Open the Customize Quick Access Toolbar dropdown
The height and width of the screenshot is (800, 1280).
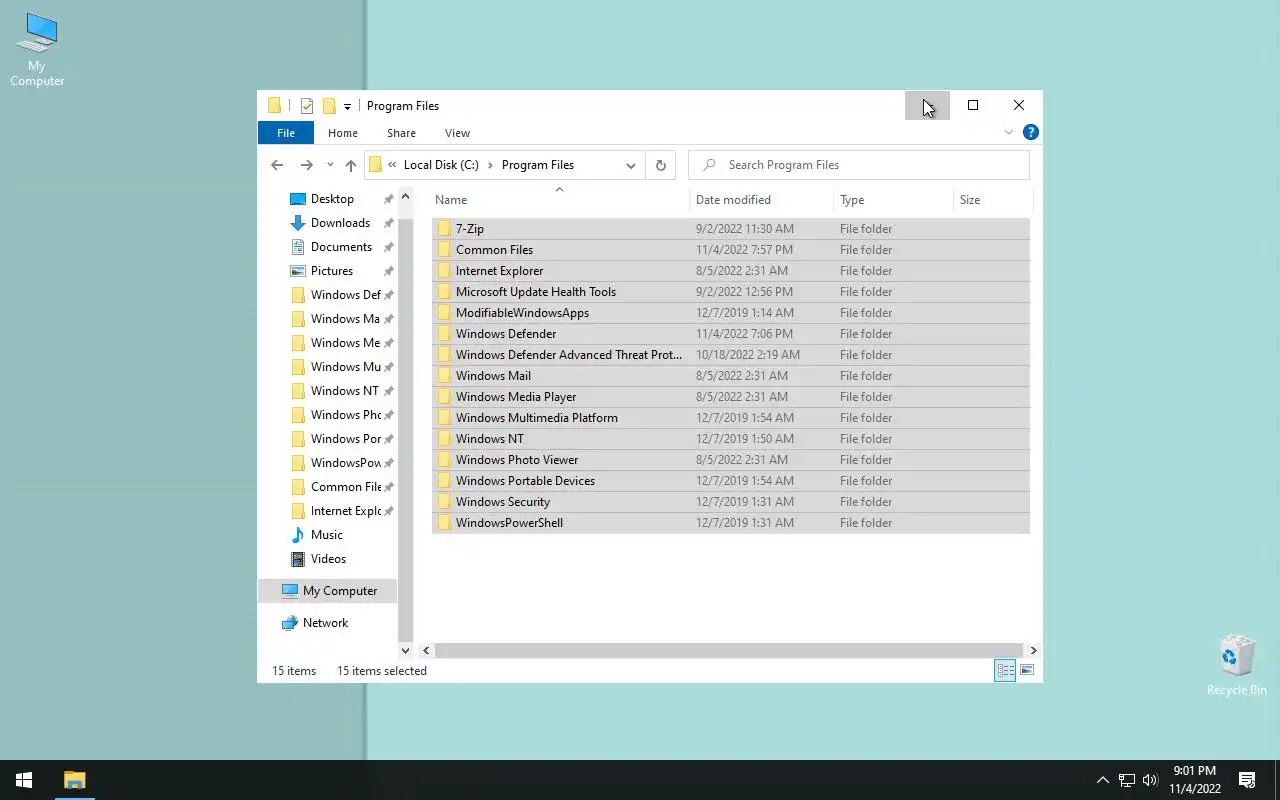(347, 106)
